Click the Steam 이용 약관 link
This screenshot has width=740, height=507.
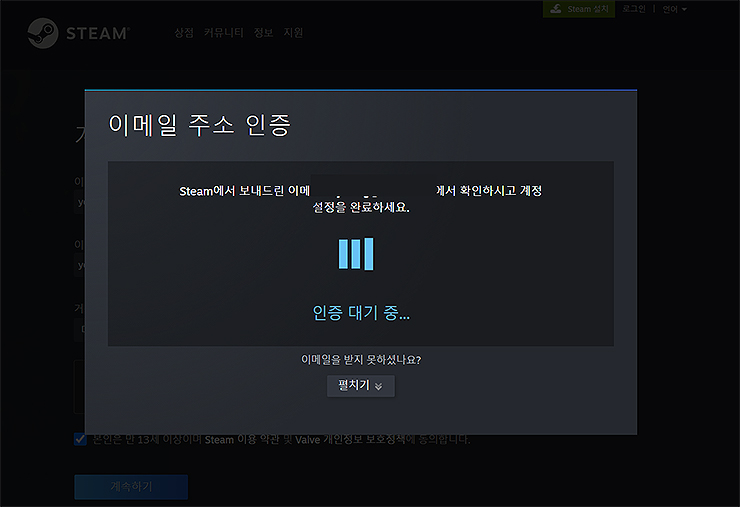tap(242, 439)
